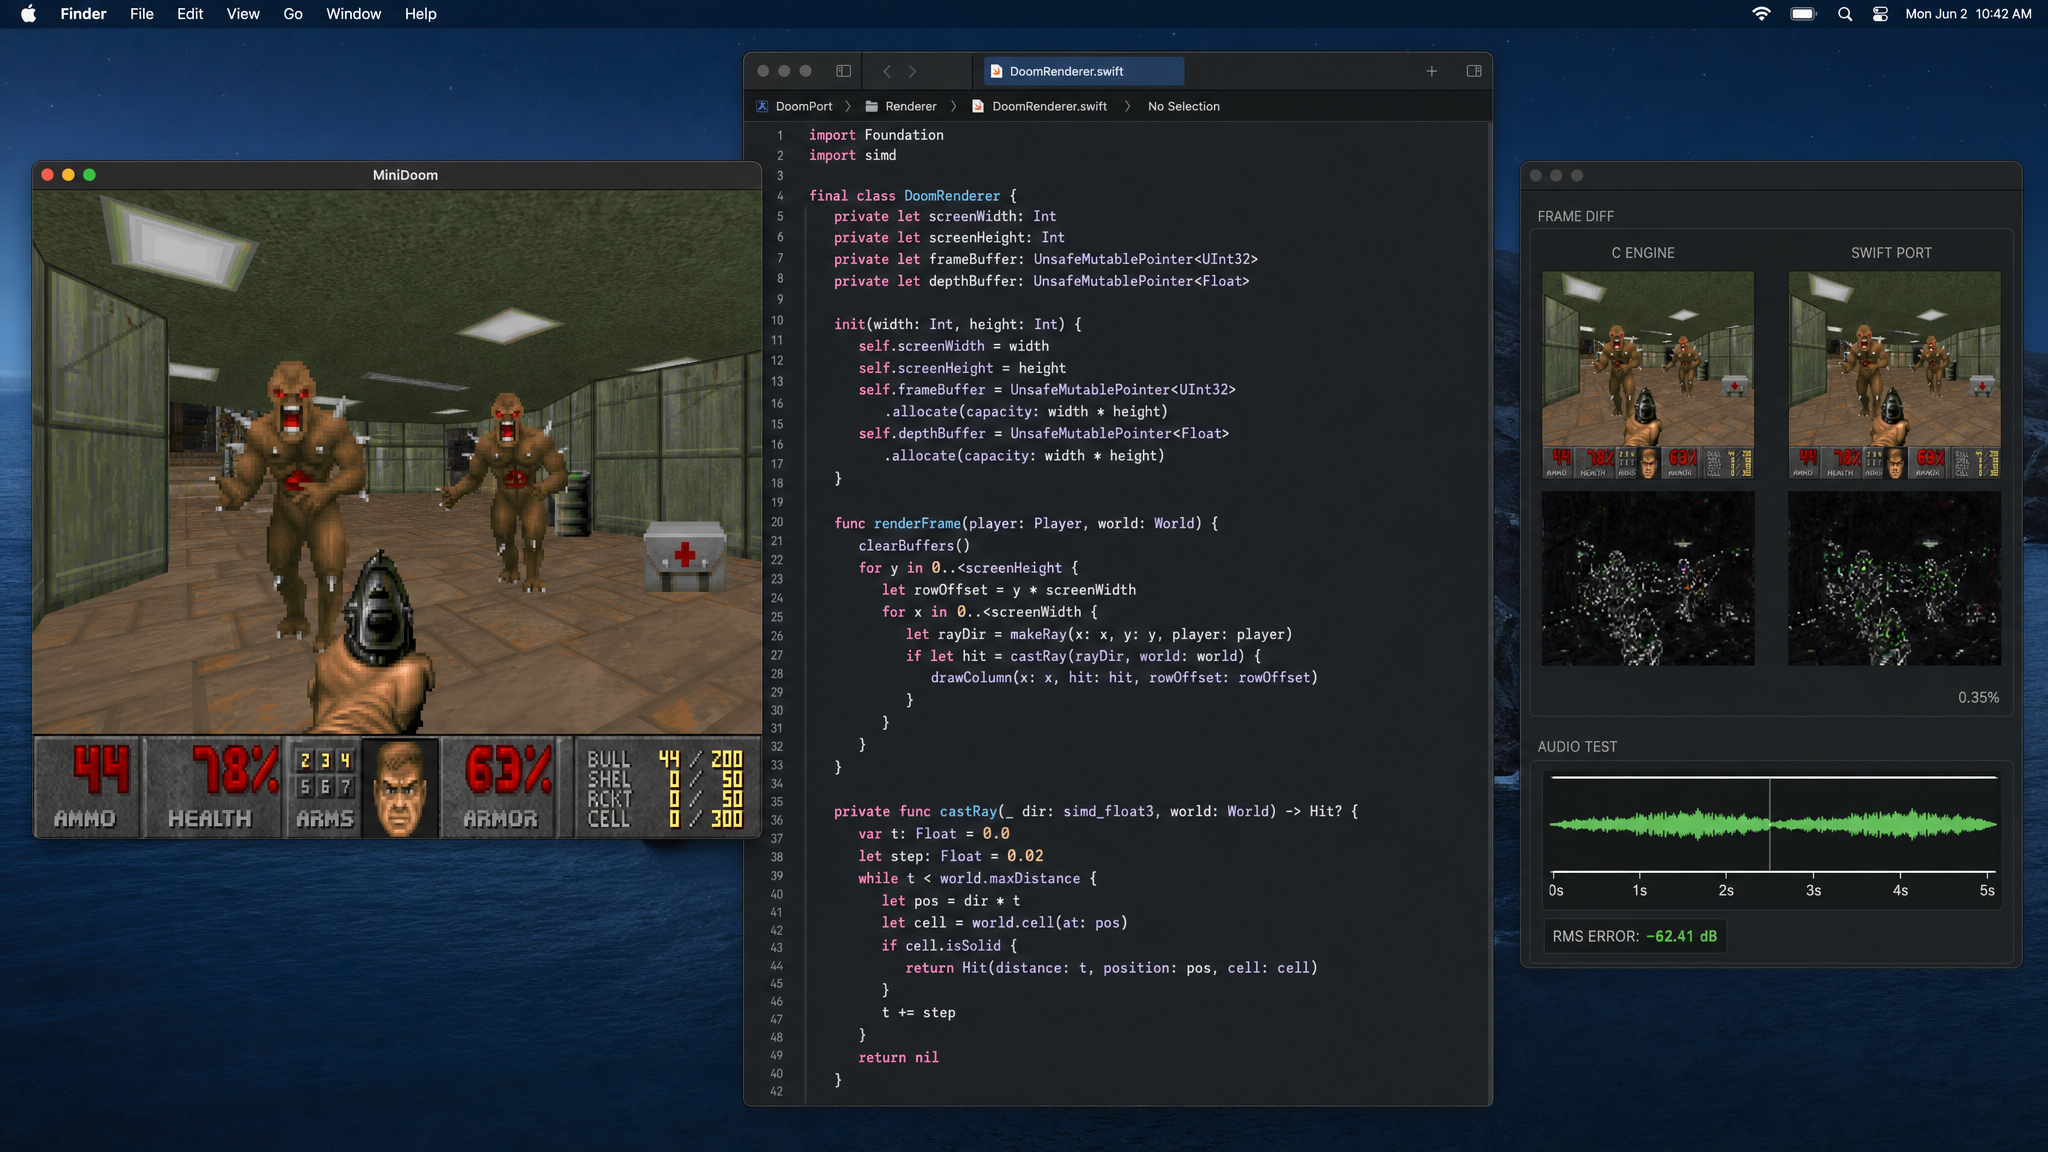Click the CELL ammo row in MiniDoom

[x=664, y=819]
